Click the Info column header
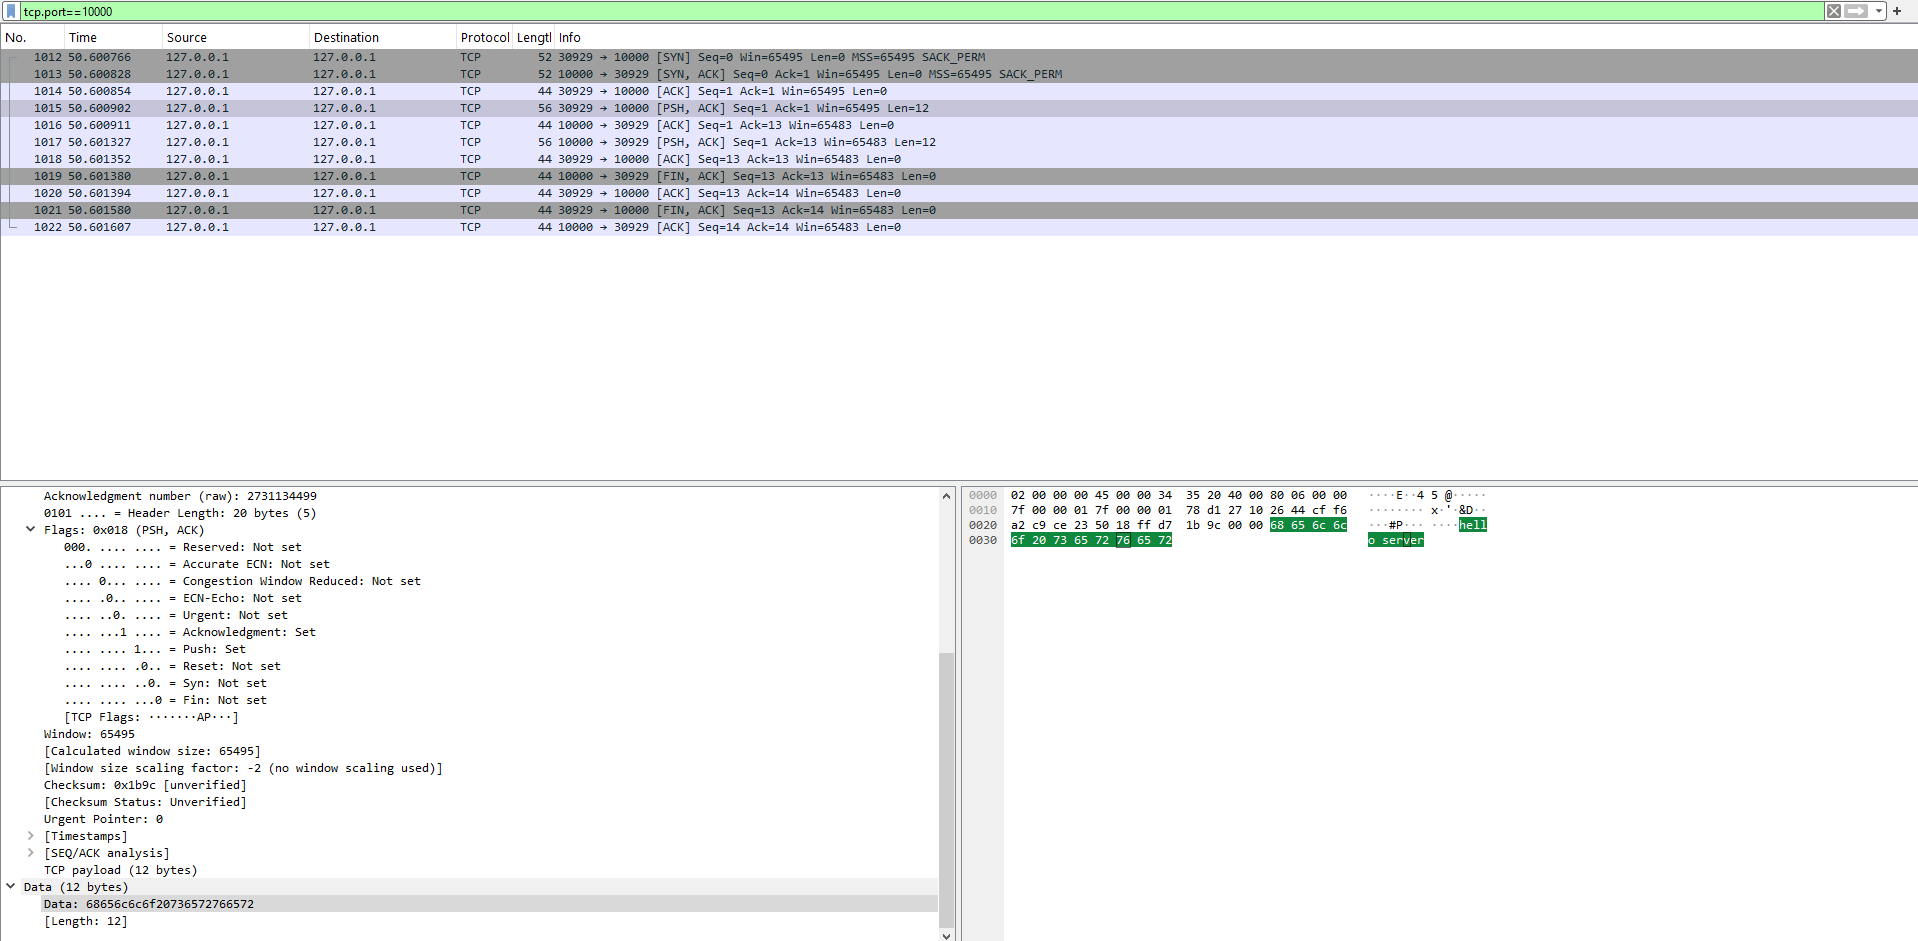 570,38
